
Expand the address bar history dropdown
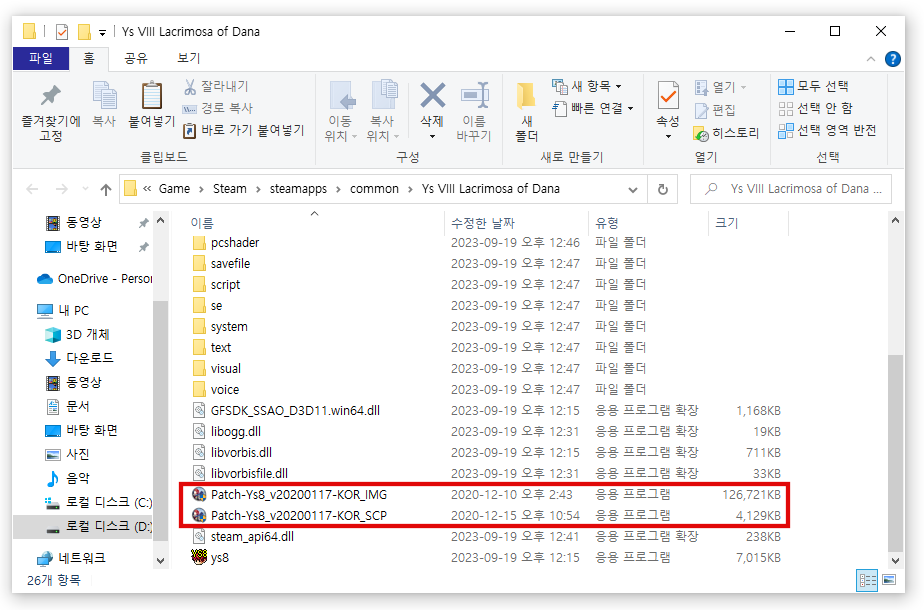(631, 188)
